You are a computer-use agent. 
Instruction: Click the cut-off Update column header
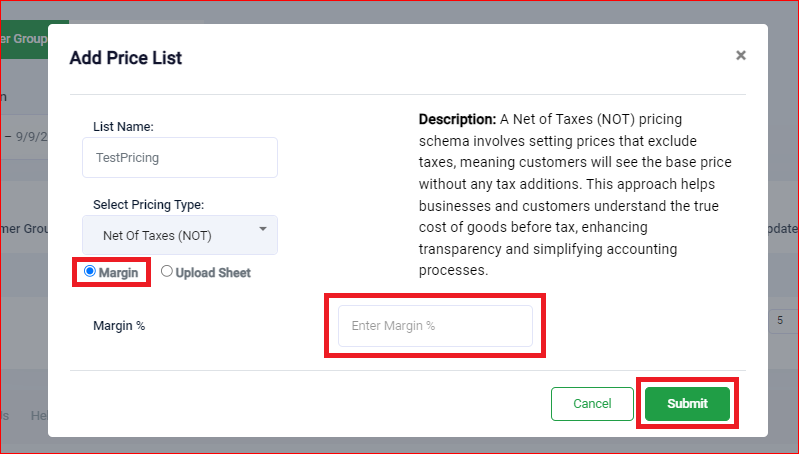coord(783,229)
